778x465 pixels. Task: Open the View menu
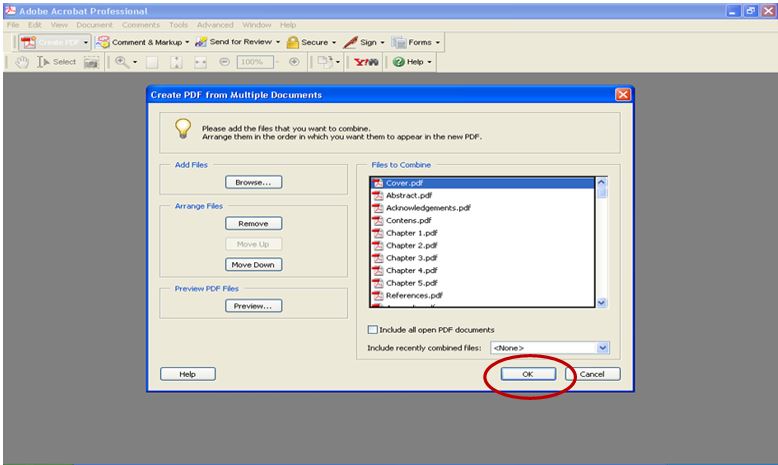[x=59, y=25]
